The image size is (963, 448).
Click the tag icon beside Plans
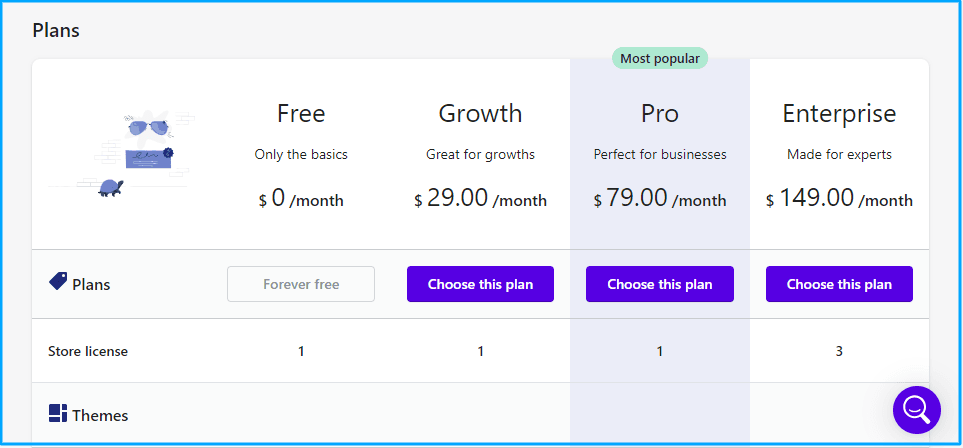[58, 283]
